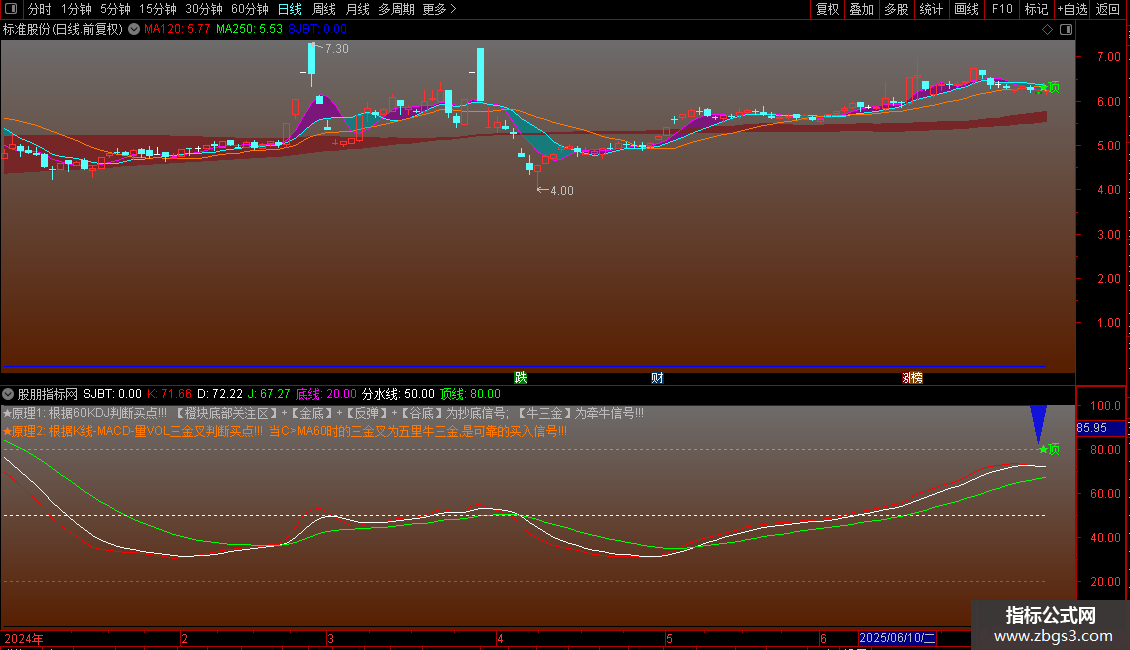This screenshot has width=1130, height=650.
Task: Click the 标记 mark button
Action: coord(1036,9)
